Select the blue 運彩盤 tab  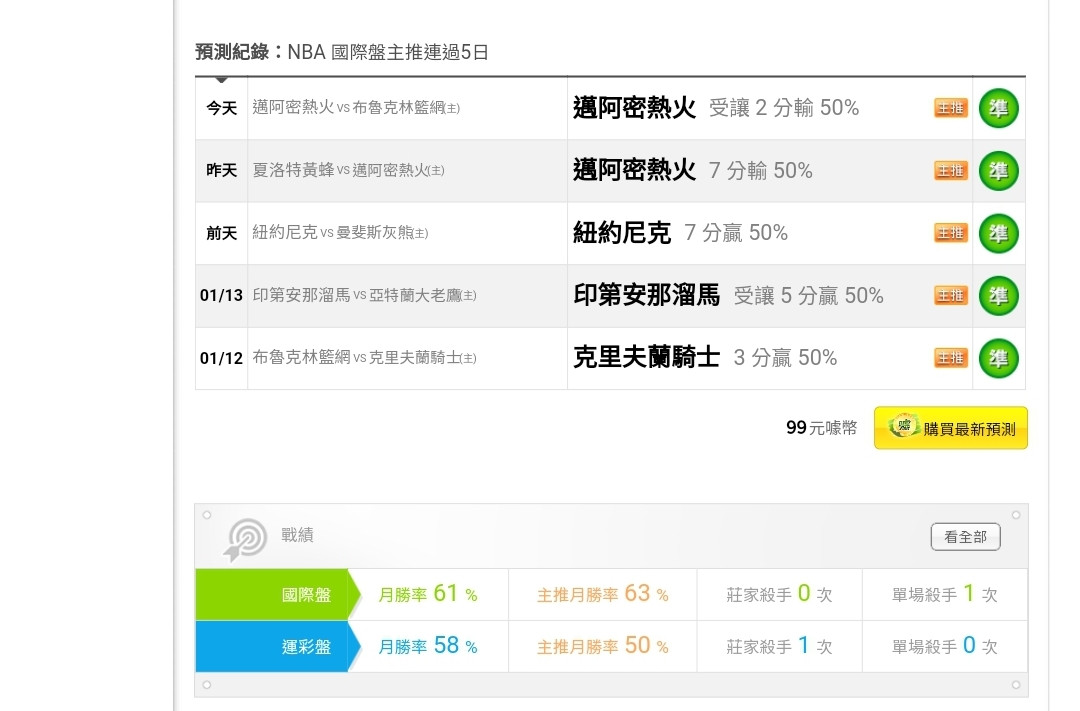tap(278, 646)
